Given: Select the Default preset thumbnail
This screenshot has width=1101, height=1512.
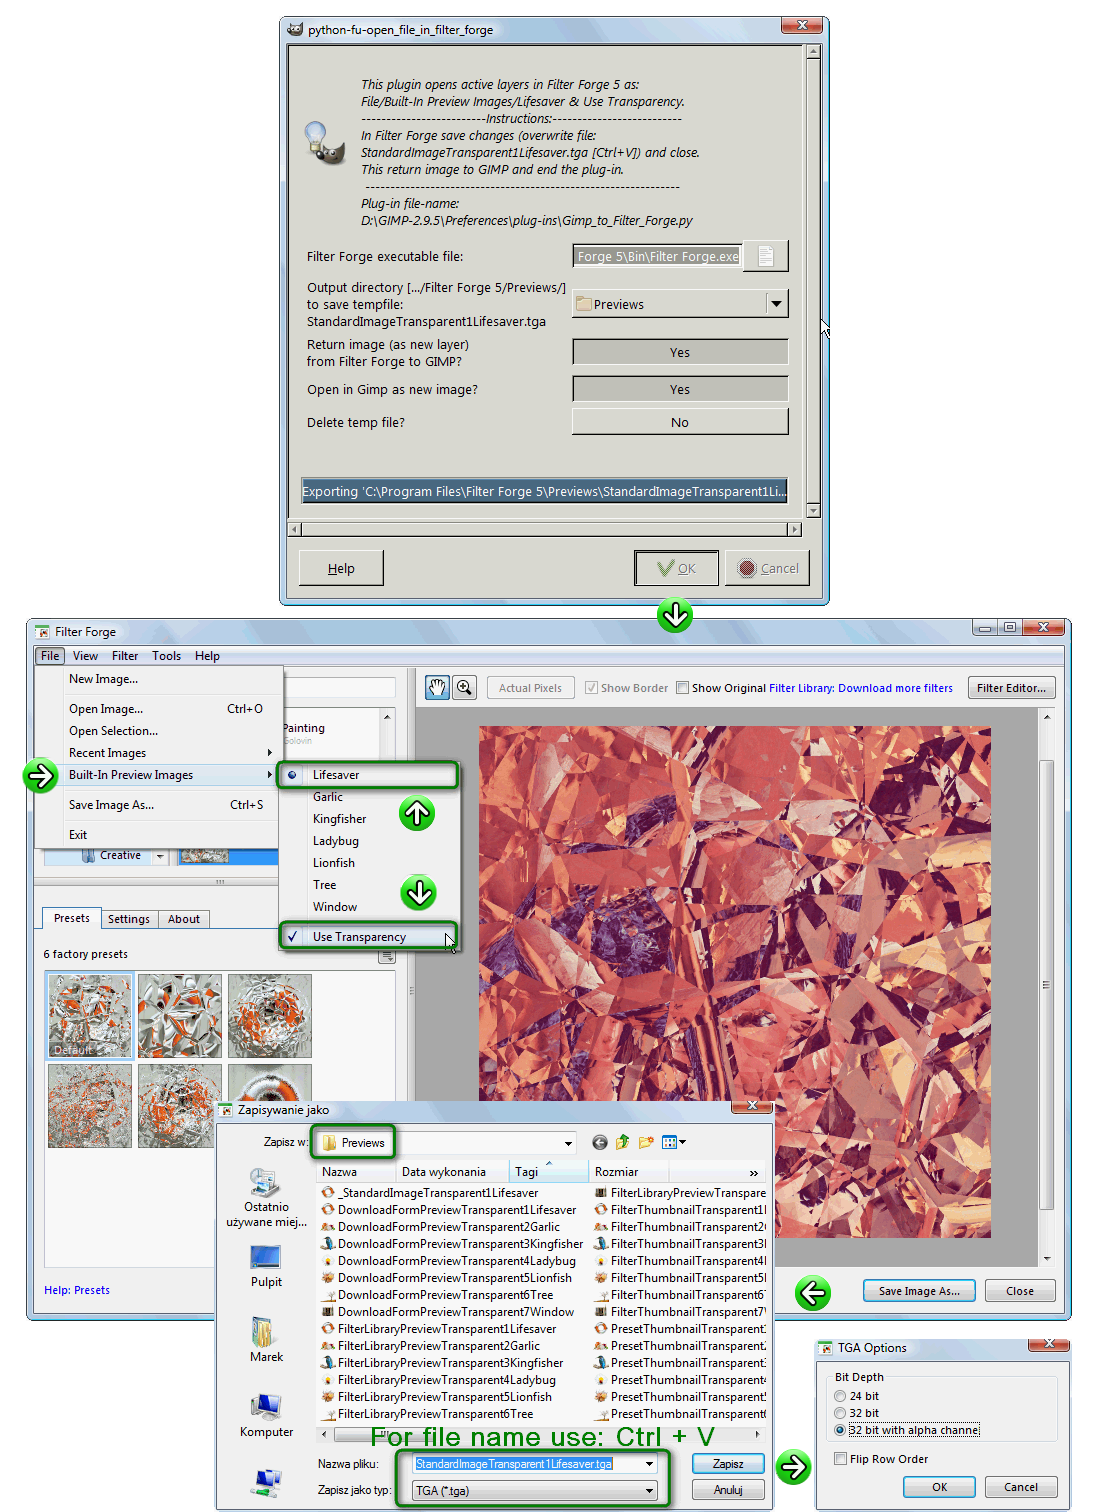Looking at the screenshot, I should [x=90, y=1015].
